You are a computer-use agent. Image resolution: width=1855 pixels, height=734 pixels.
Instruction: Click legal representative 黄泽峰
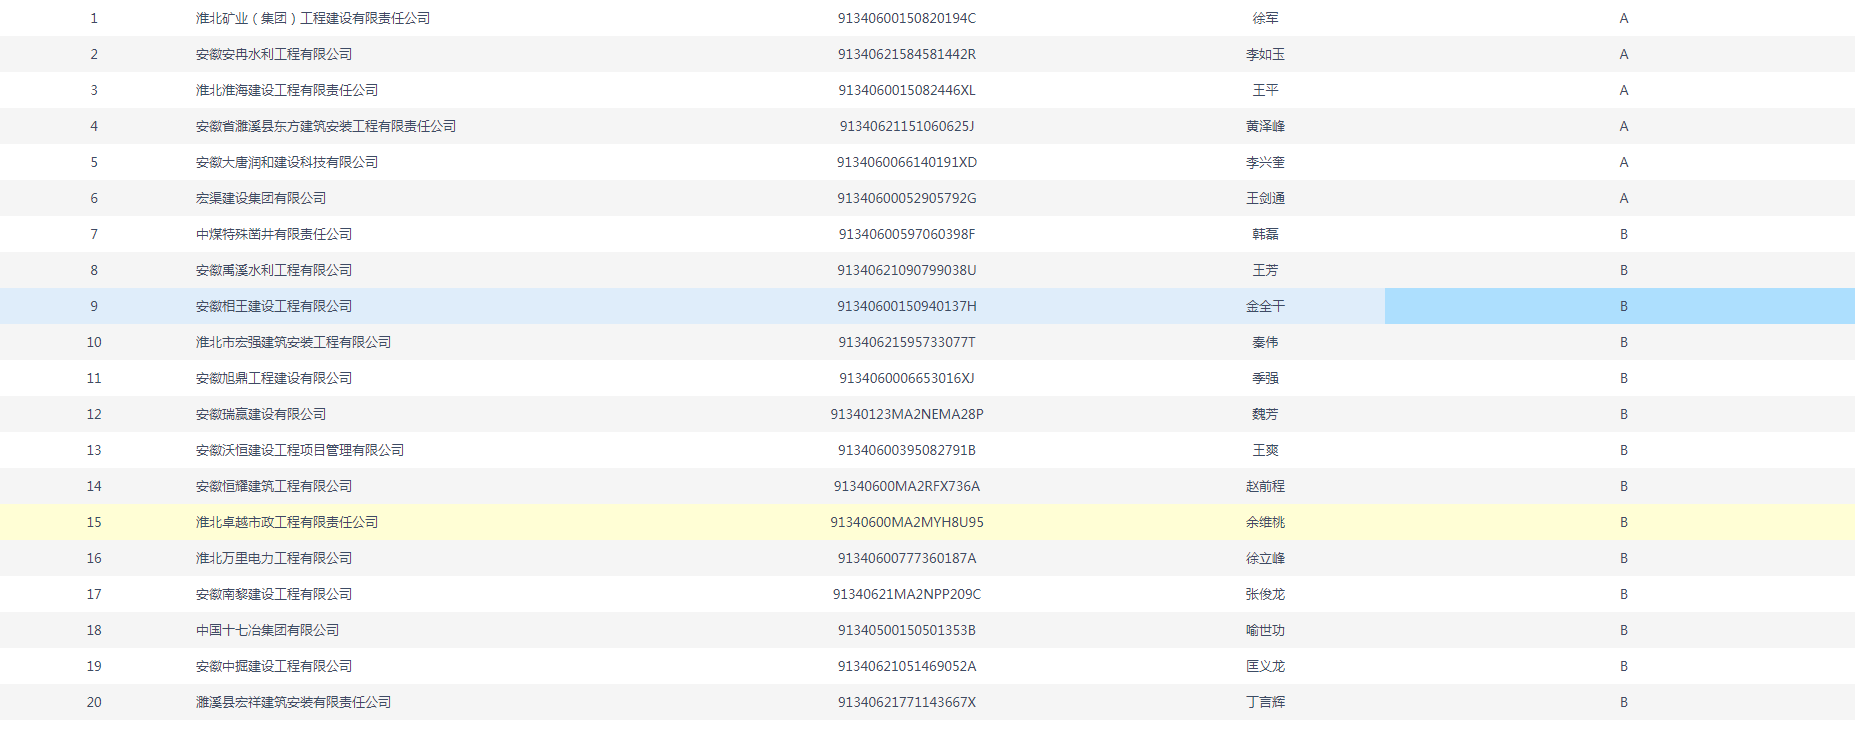(1265, 126)
